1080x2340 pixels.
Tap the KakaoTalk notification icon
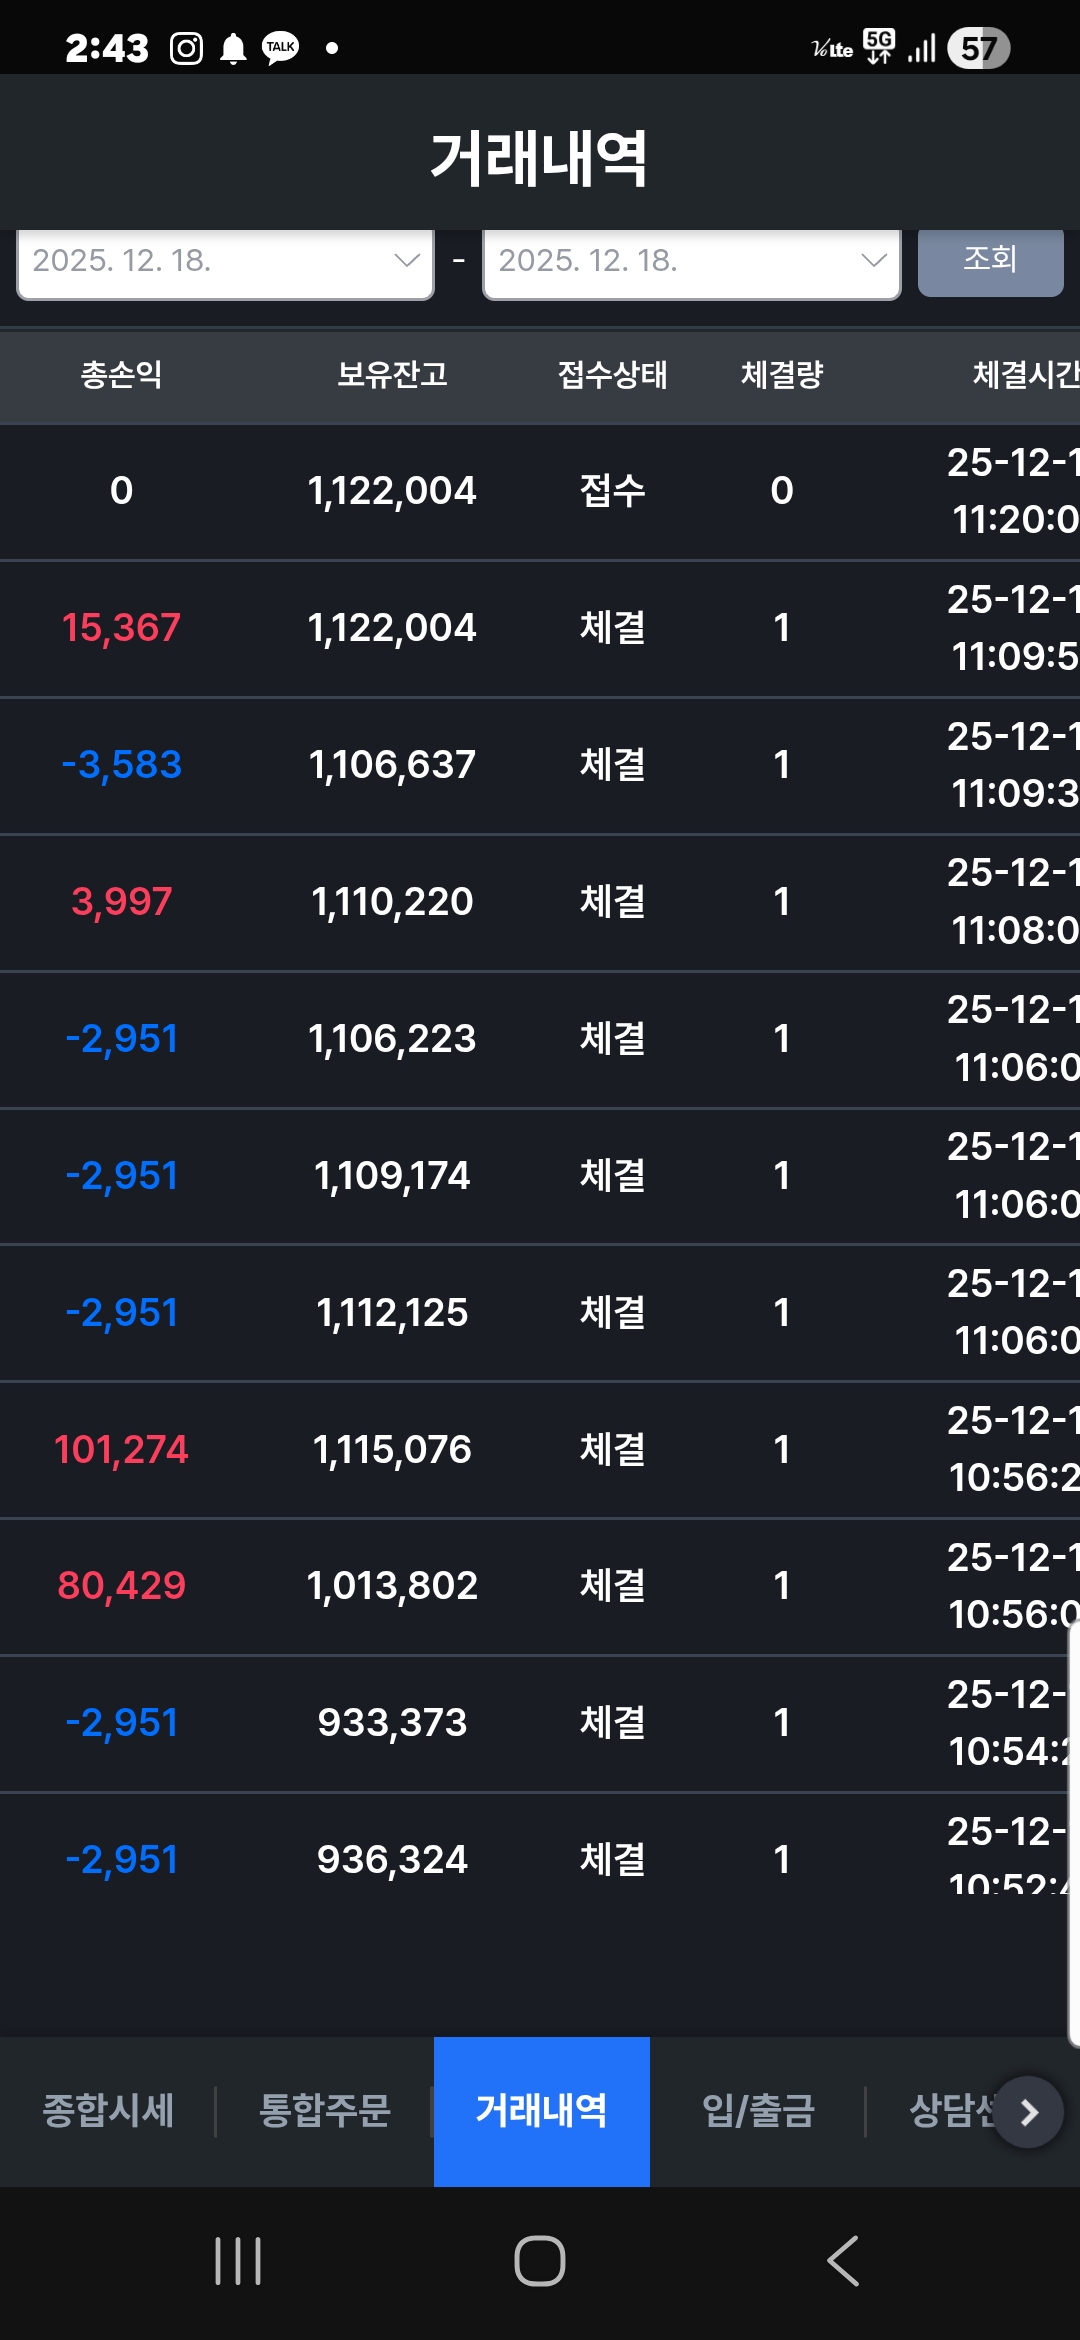pyautogui.click(x=280, y=48)
